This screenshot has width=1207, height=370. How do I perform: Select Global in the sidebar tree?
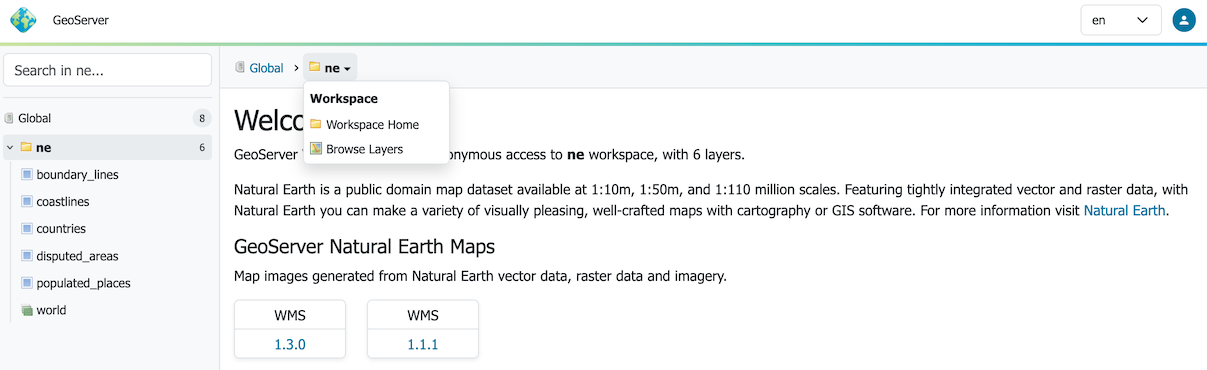coord(34,118)
